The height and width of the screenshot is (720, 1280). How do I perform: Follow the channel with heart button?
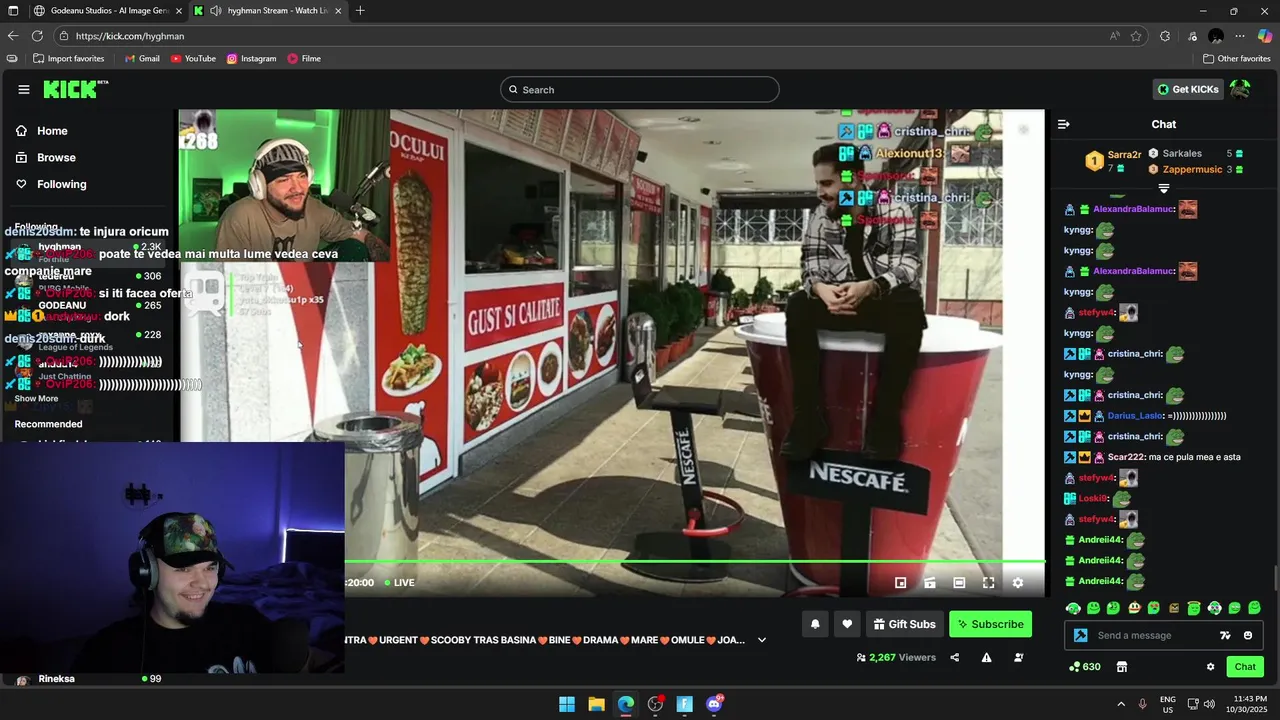tap(847, 624)
